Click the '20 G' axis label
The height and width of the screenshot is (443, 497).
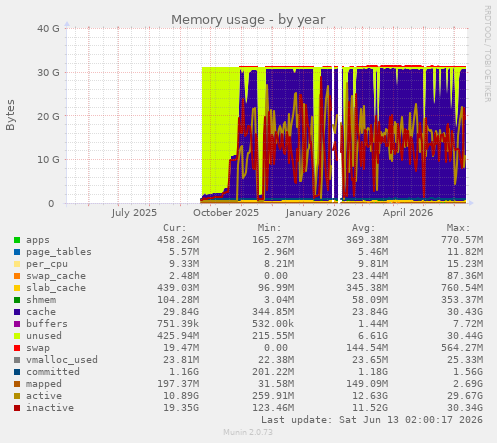48,116
